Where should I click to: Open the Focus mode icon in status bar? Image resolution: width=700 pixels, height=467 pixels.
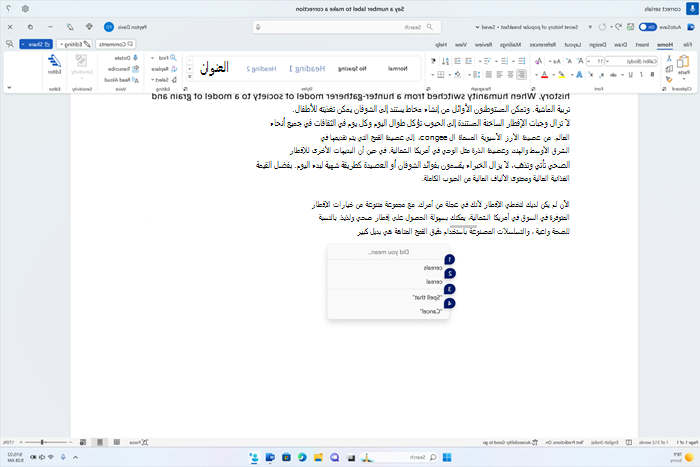[x=145, y=442]
